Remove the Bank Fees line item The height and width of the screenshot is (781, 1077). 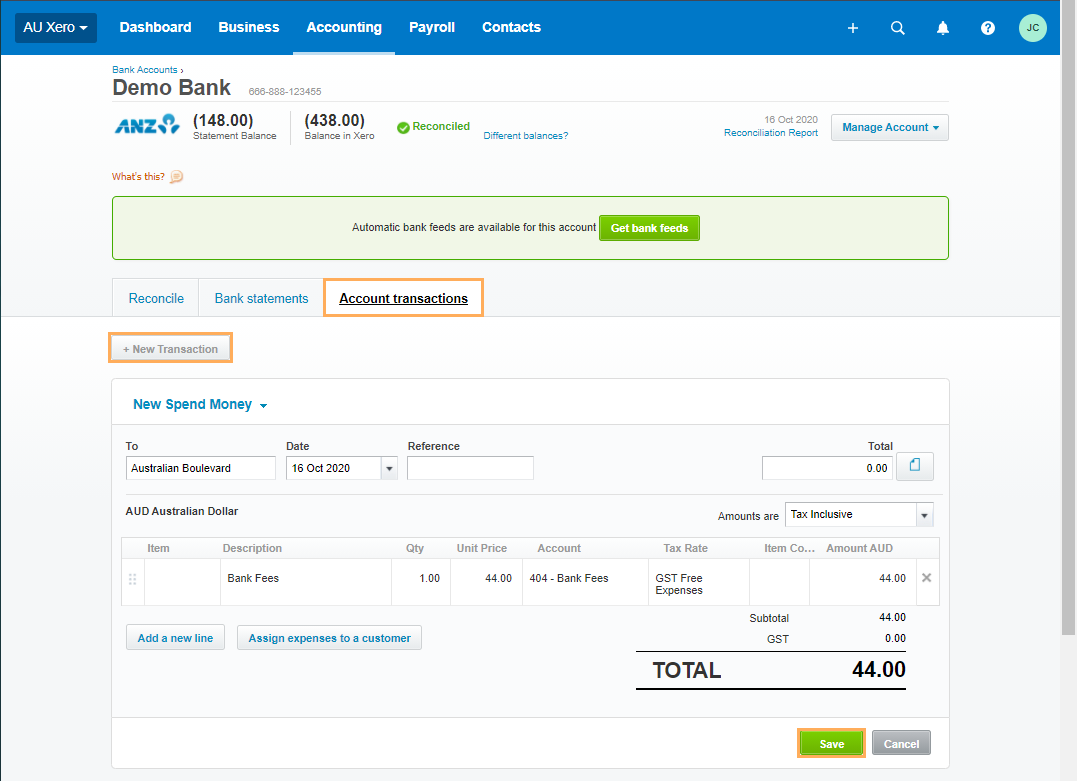tap(927, 578)
